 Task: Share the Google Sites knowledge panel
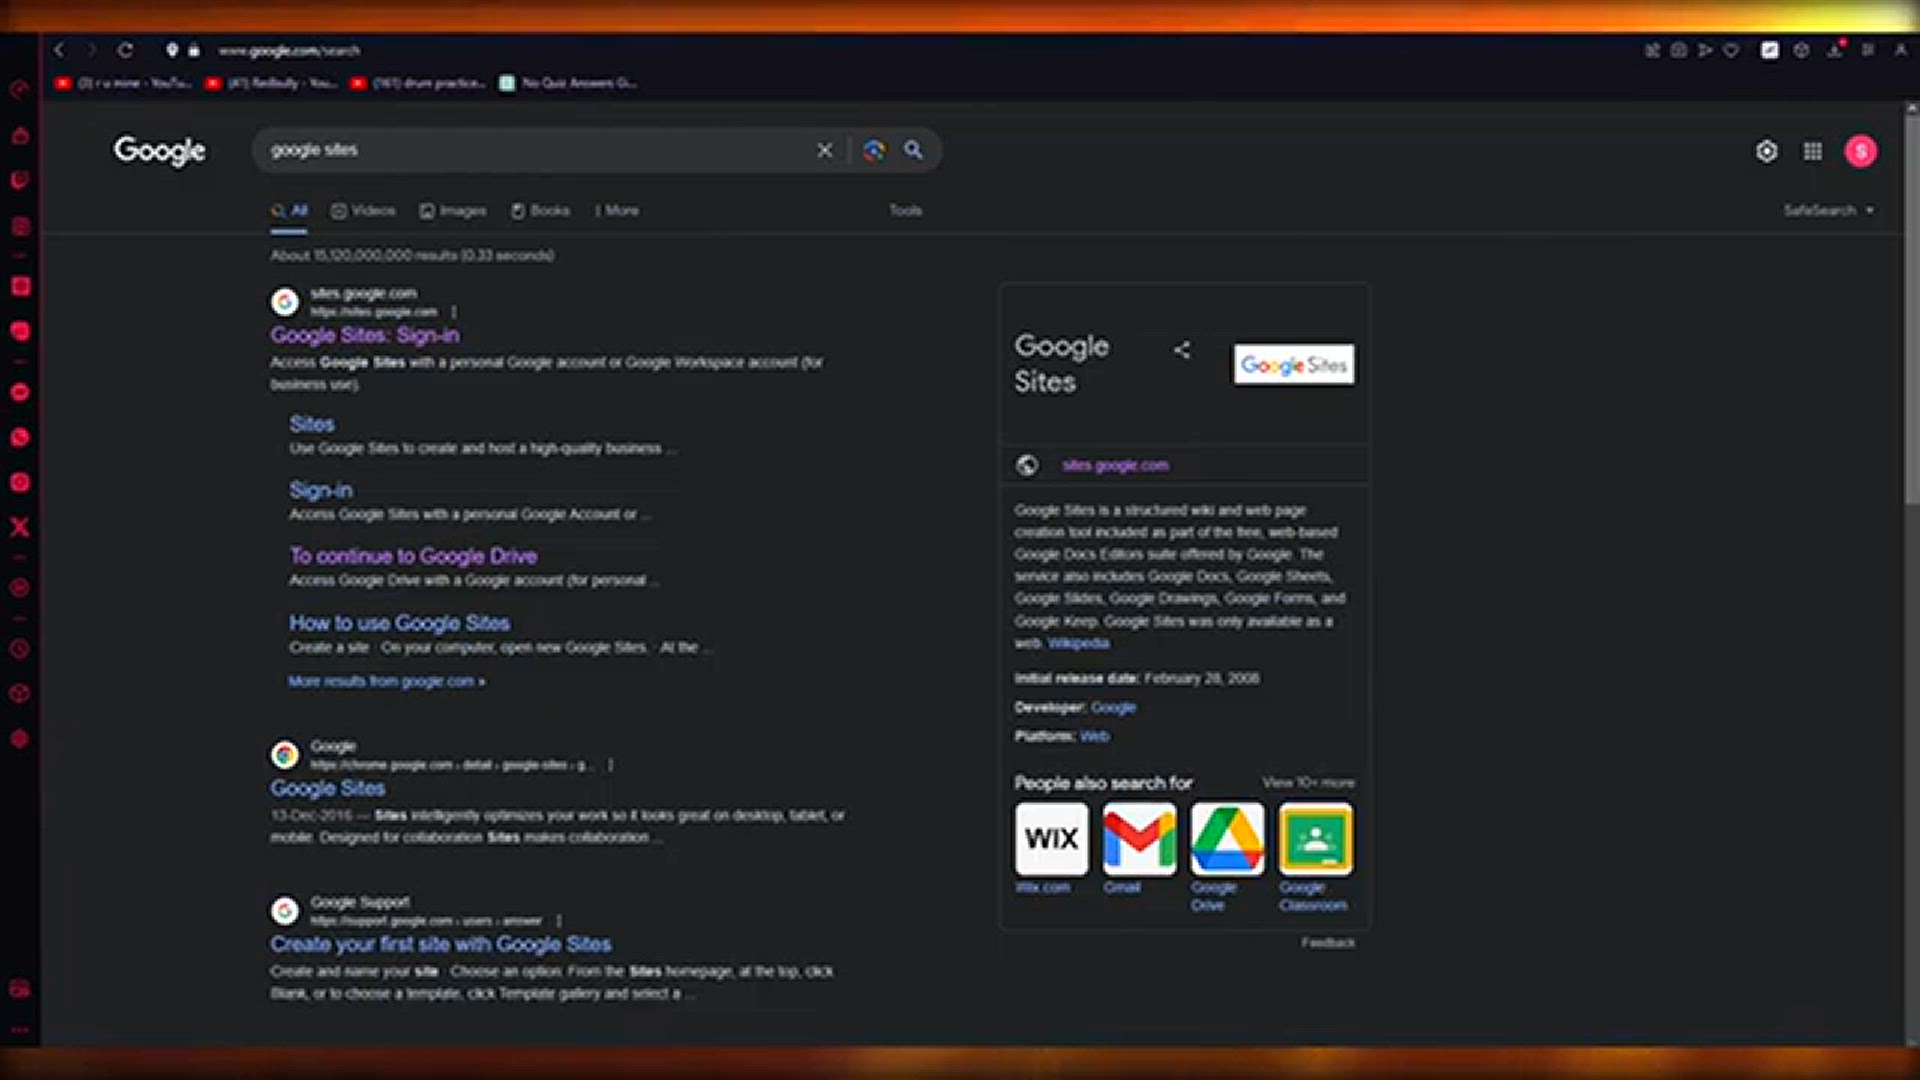[x=1182, y=350]
